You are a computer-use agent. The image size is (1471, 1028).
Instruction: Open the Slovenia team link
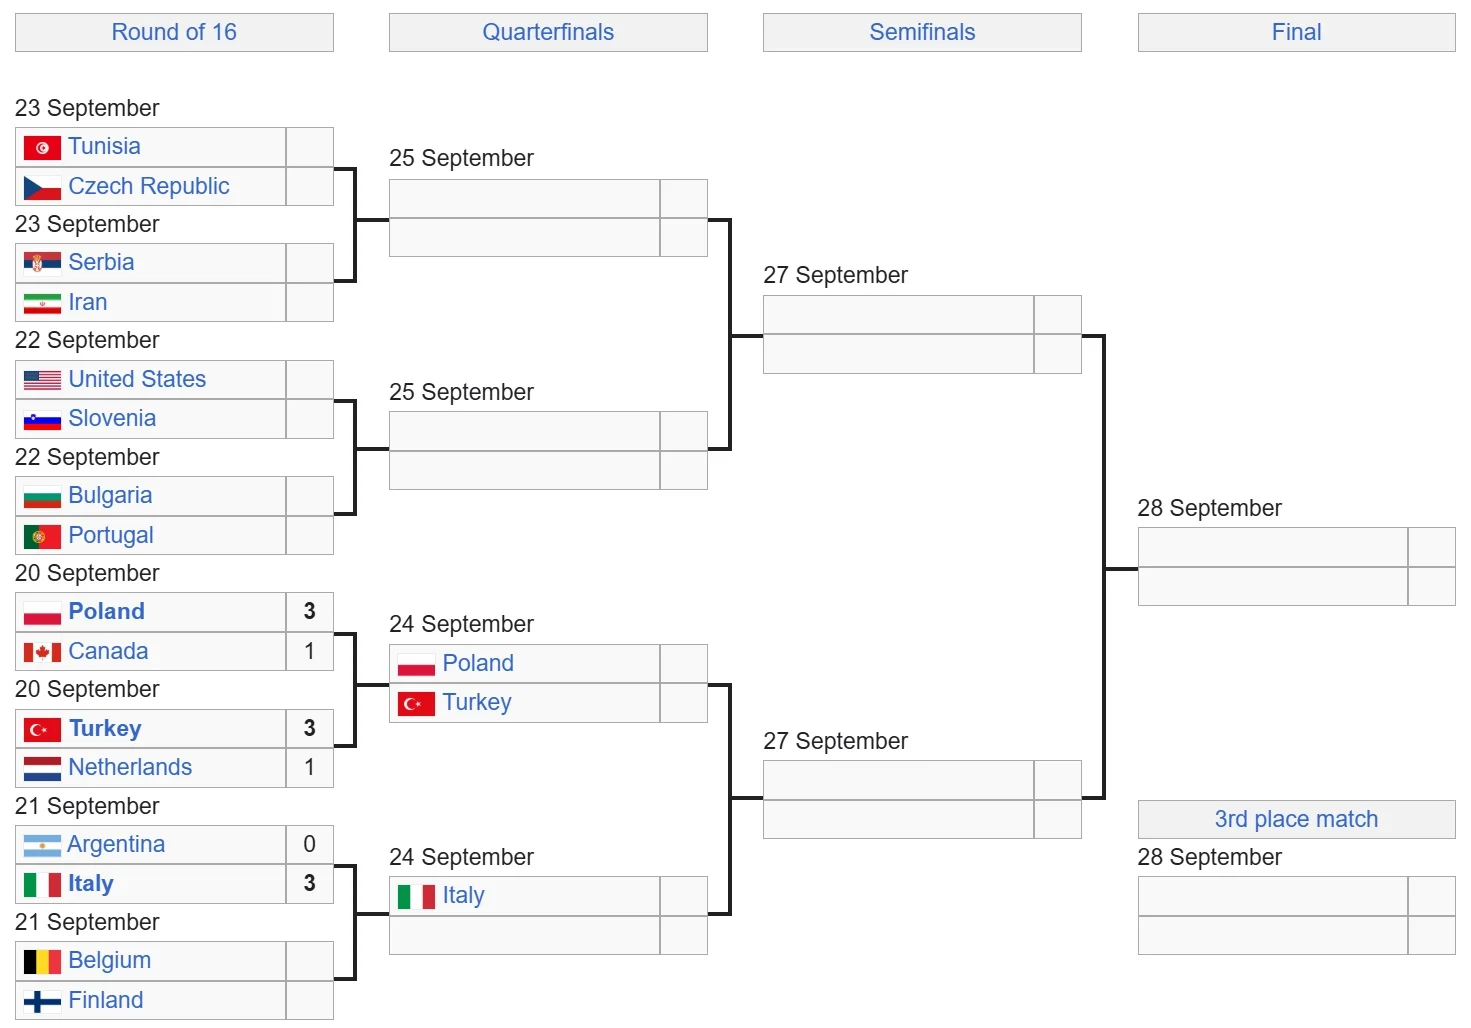[112, 418]
